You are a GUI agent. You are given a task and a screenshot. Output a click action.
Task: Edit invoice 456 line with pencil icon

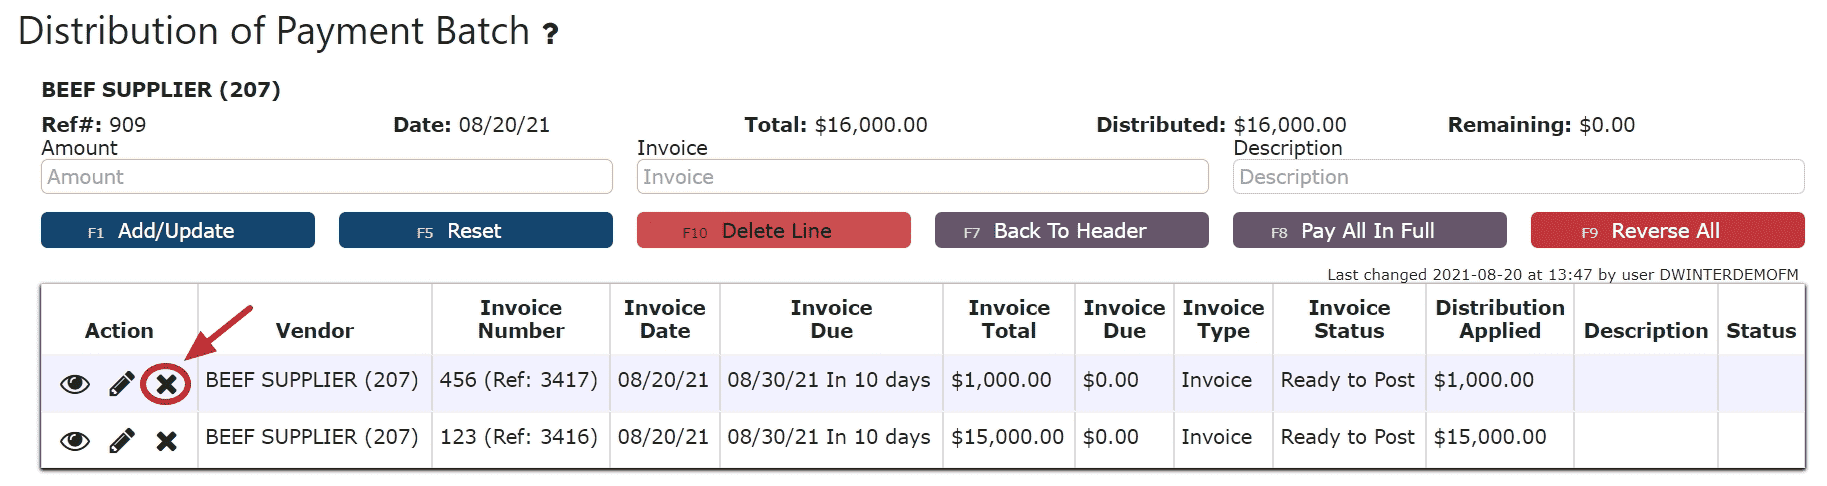point(121,384)
